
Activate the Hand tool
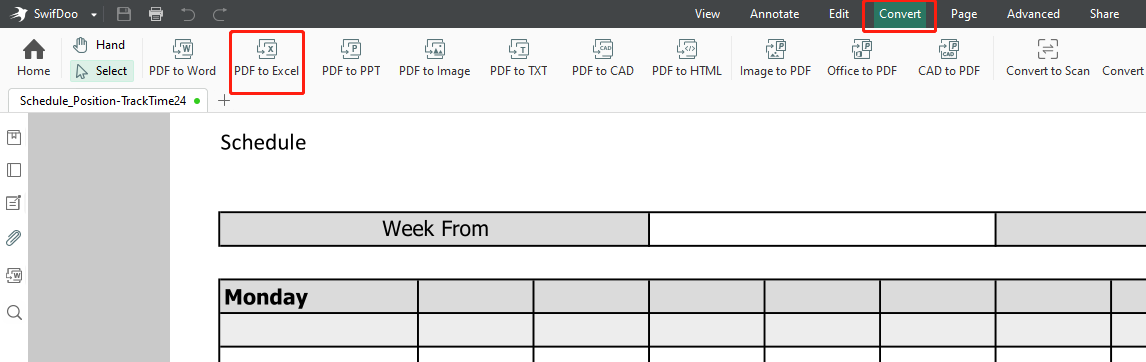coord(99,45)
